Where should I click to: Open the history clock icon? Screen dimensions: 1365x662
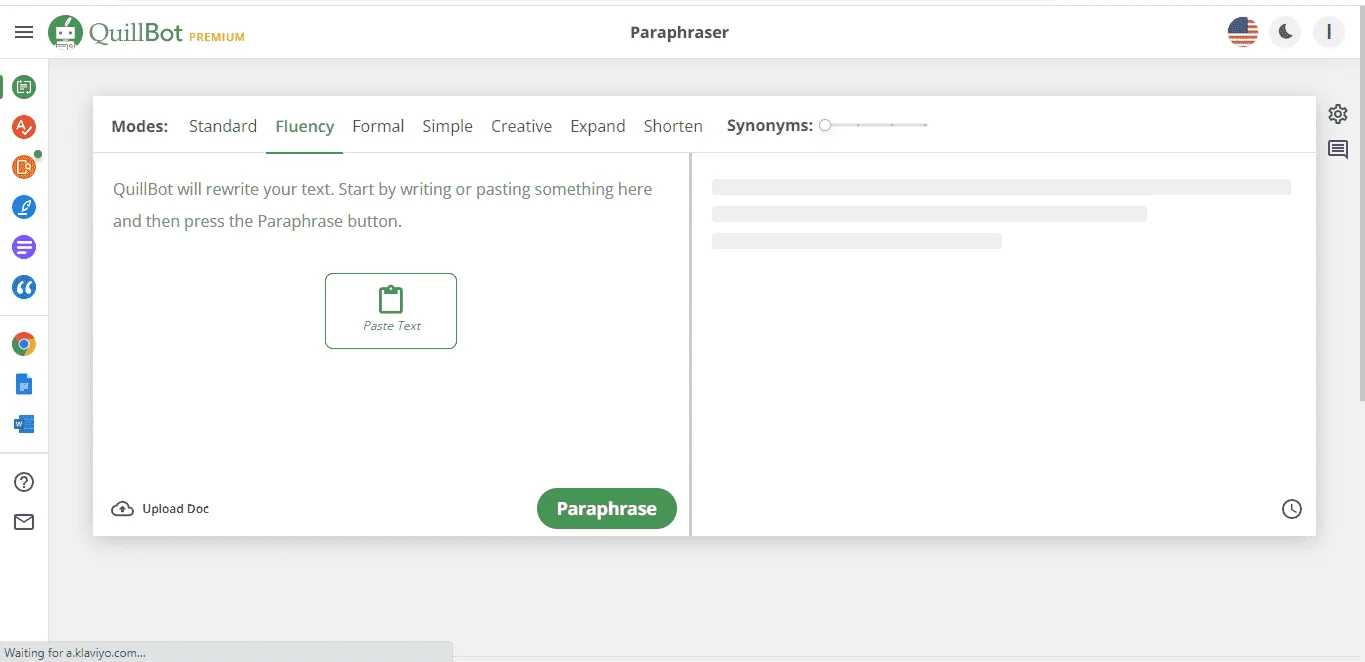point(1292,509)
